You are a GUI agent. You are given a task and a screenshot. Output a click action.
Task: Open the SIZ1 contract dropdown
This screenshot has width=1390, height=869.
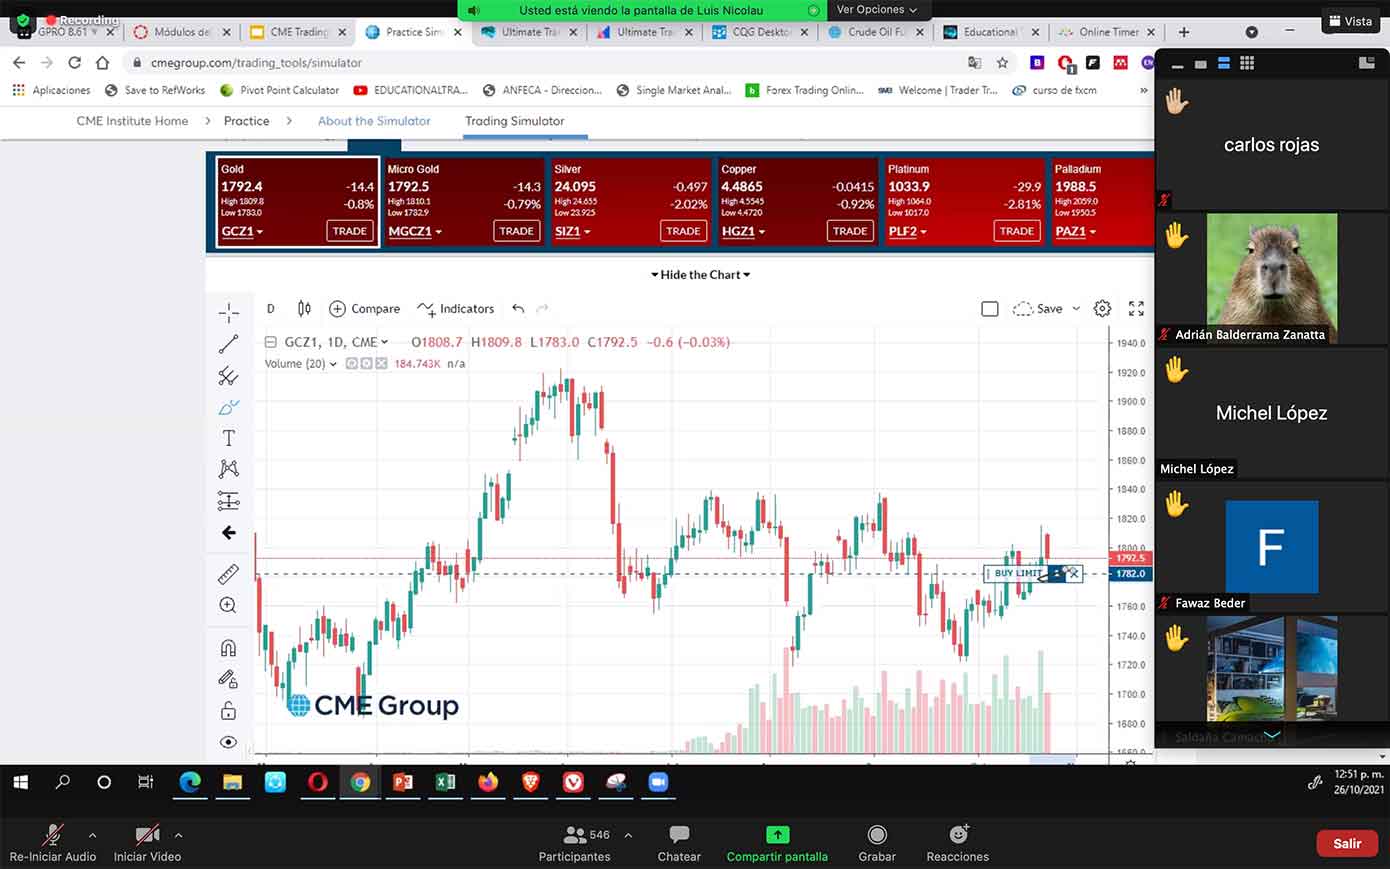tap(572, 231)
